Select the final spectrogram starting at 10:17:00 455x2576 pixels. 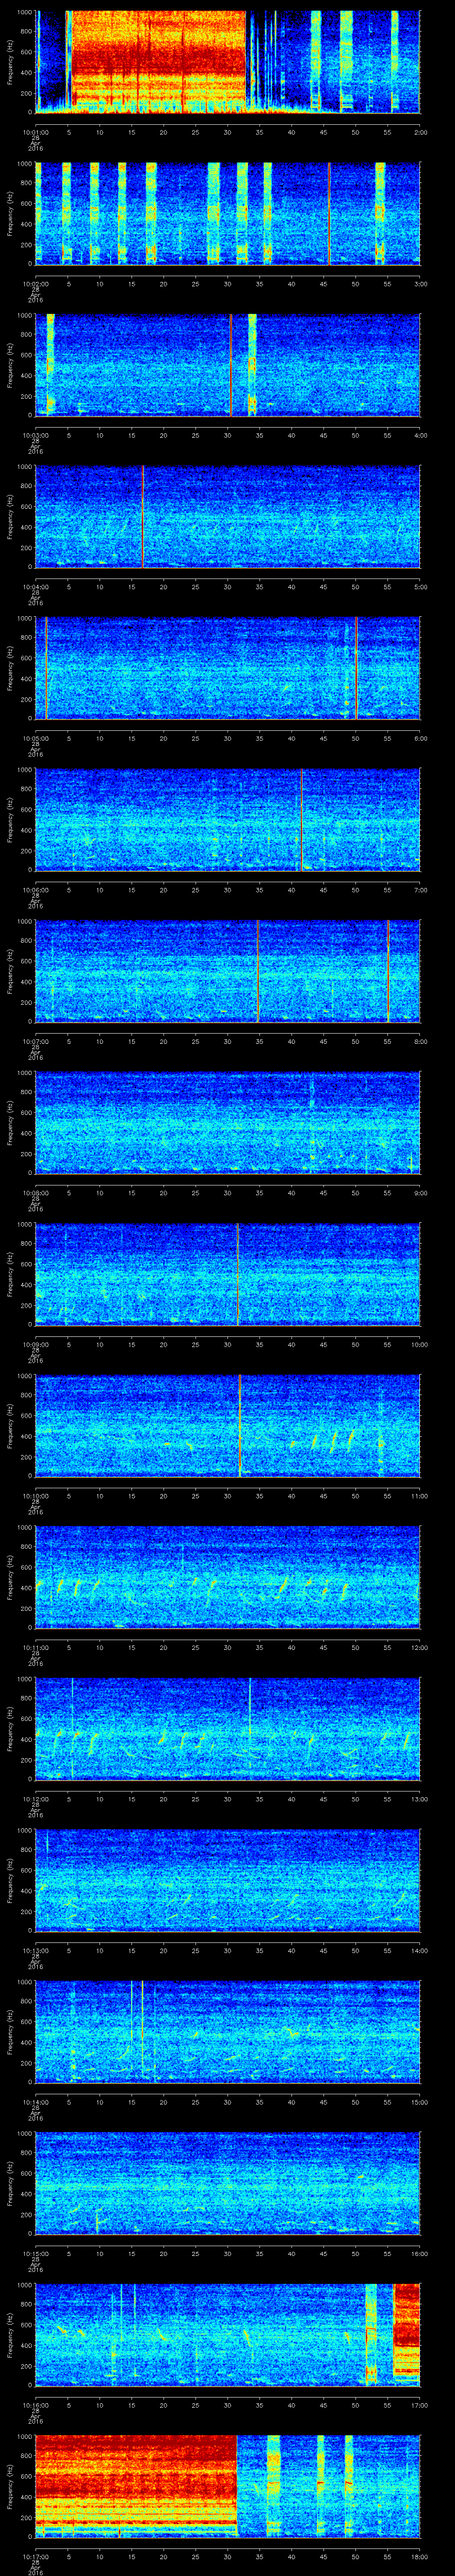click(x=227, y=2488)
